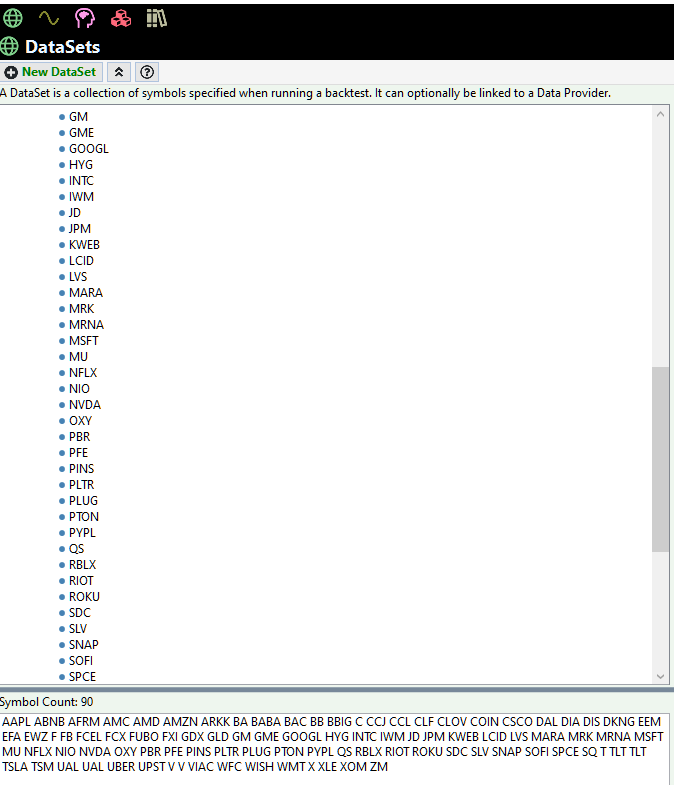The height and width of the screenshot is (785, 674).
Task: Select HYG symbol in list
Action: tap(81, 165)
